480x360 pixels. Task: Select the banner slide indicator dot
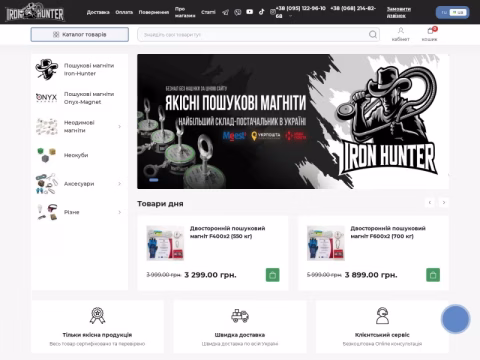coord(154,180)
